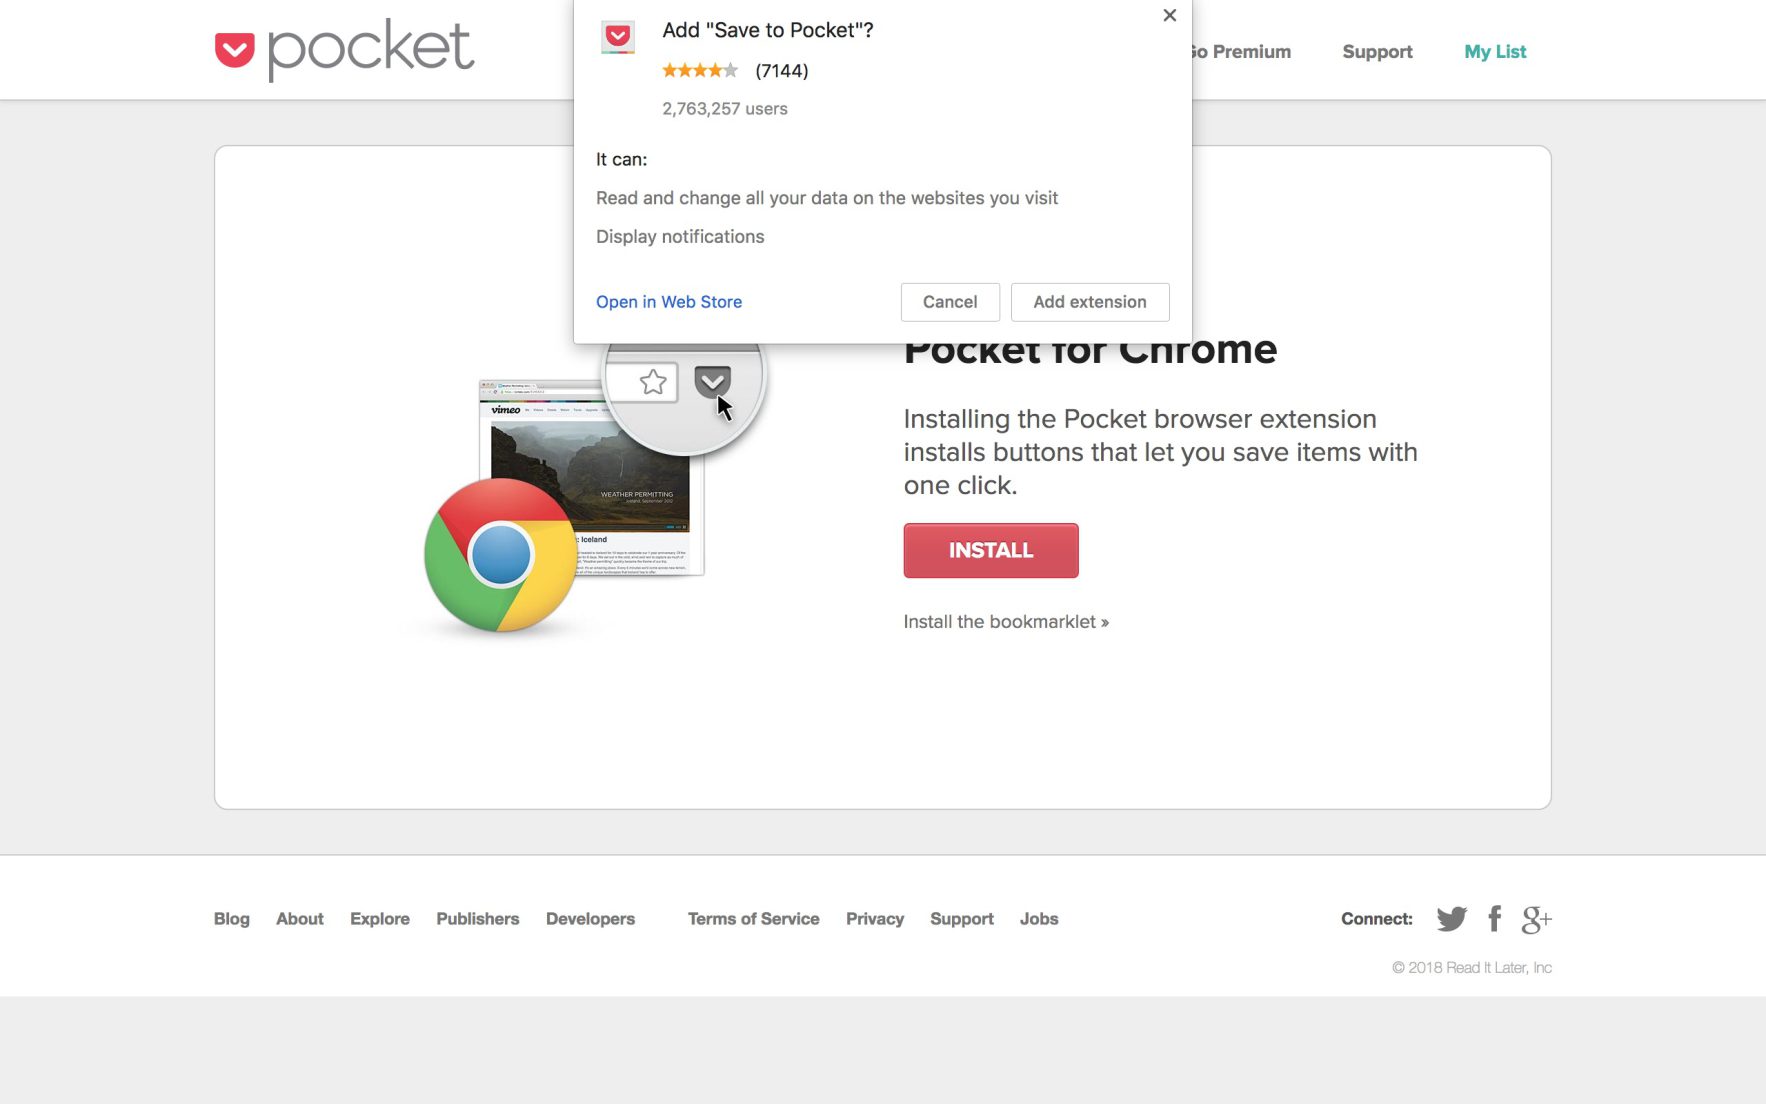Open in Web Store link
This screenshot has width=1766, height=1104.
click(x=668, y=302)
